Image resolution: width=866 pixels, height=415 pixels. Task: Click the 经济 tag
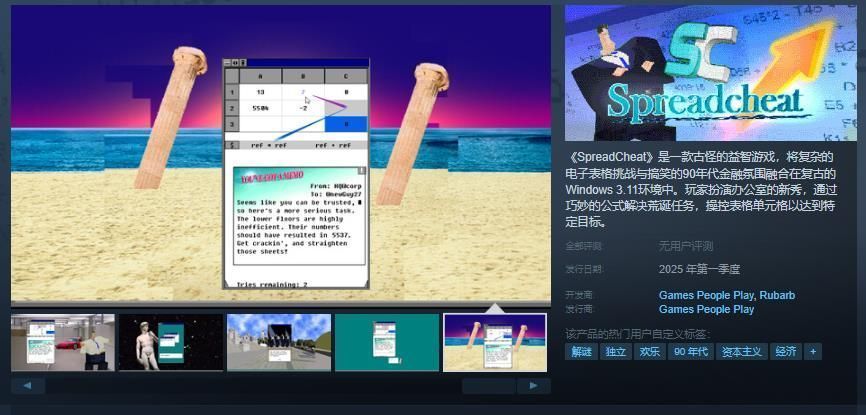785,351
